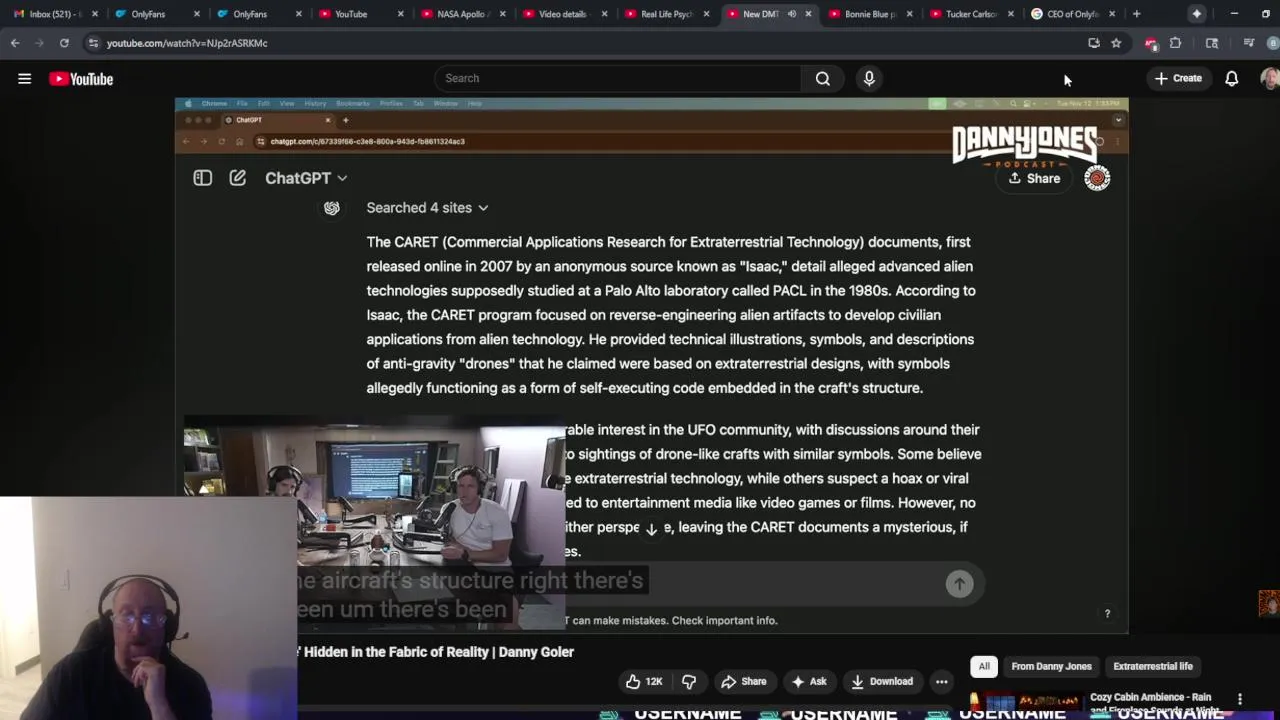The width and height of the screenshot is (1280, 720).
Task: Bookmark this page with the star icon
Action: (1116, 43)
